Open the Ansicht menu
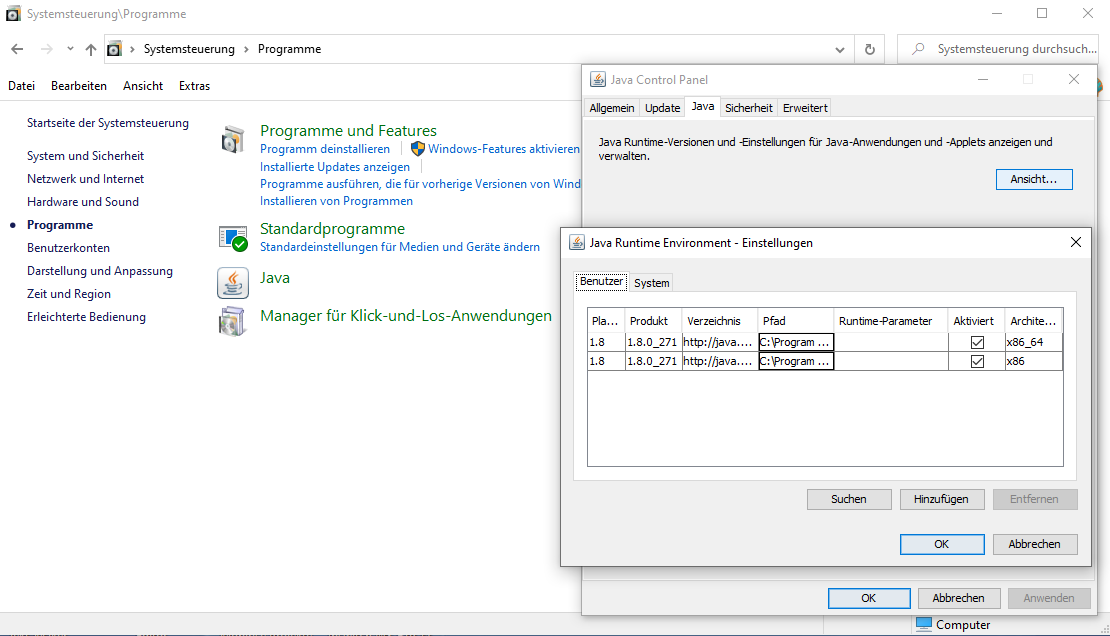Screen dimensions: 1110x636 tap(143, 86)
